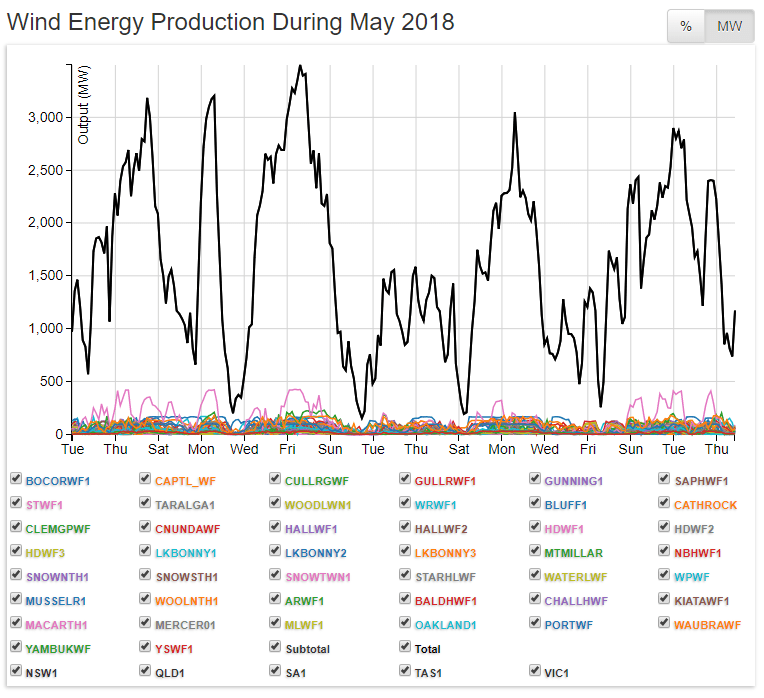Select the MW units button
Screen dimensions: 764x698
729,26
